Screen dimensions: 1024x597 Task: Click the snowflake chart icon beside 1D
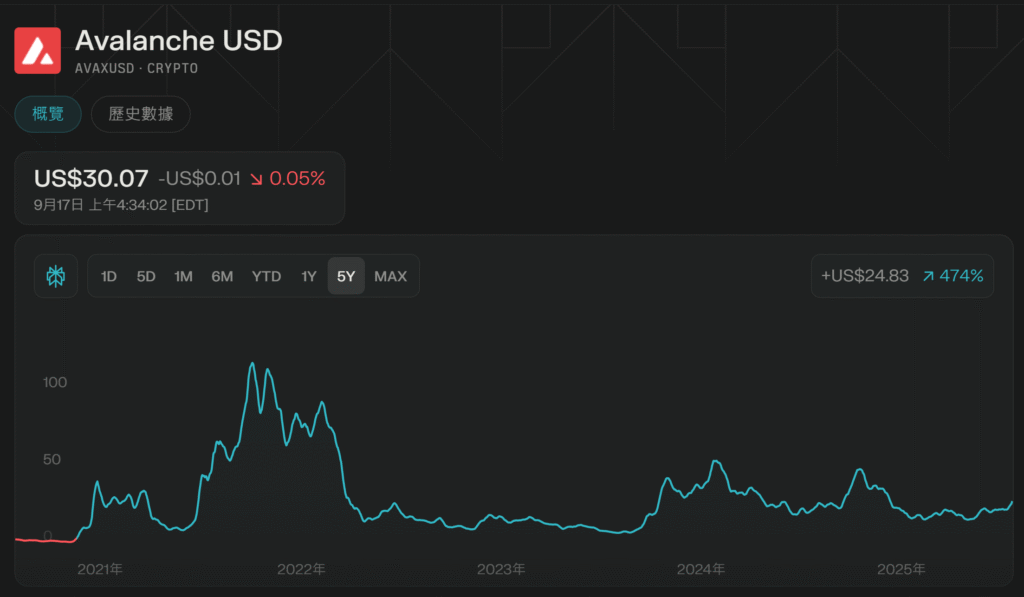click(56, 276)
